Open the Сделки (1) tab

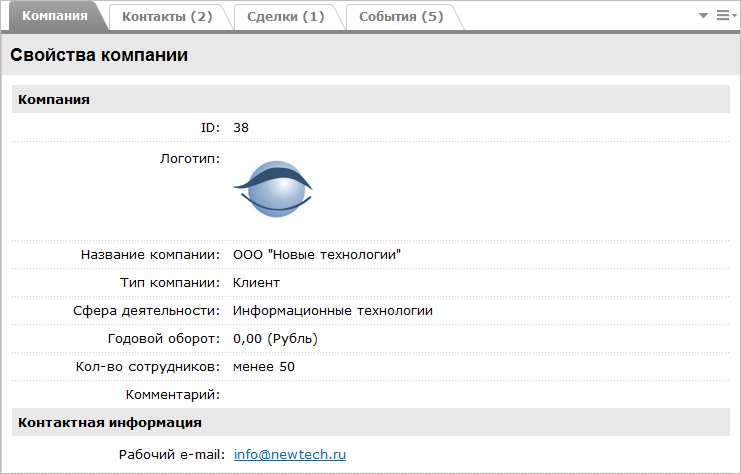tap(285, 17)
